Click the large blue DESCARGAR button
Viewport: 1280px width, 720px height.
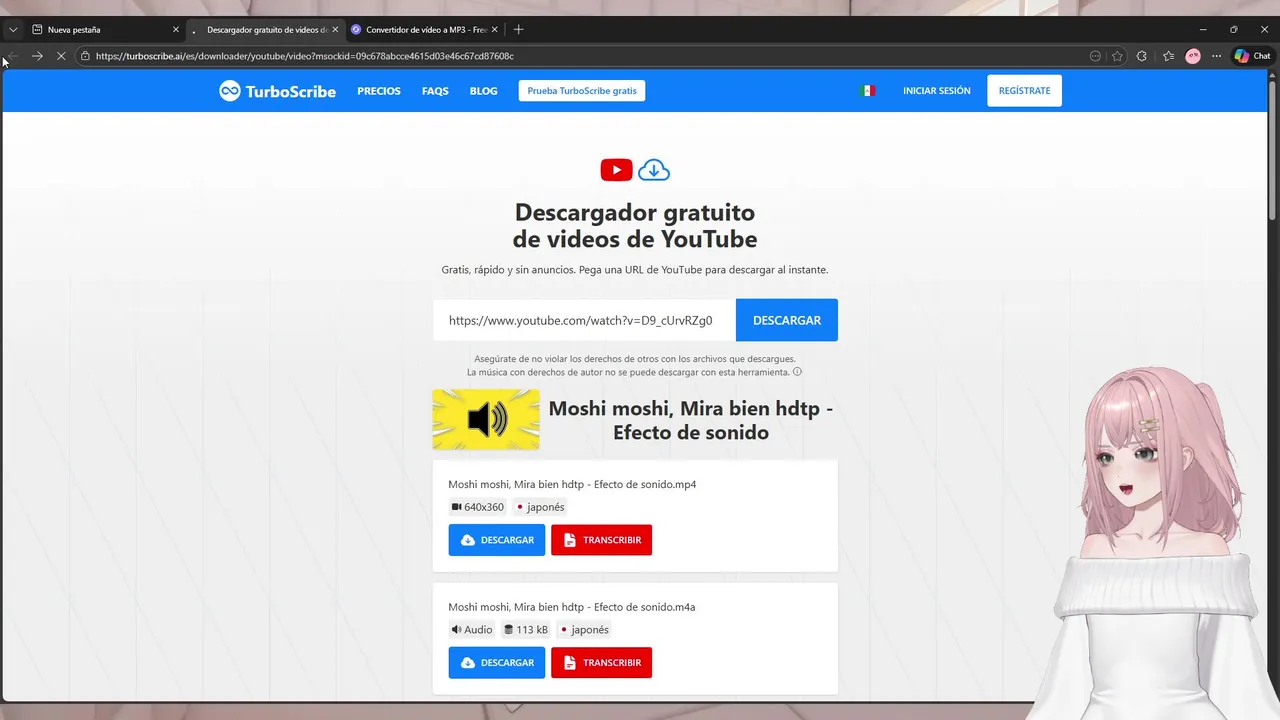point(787,320)
